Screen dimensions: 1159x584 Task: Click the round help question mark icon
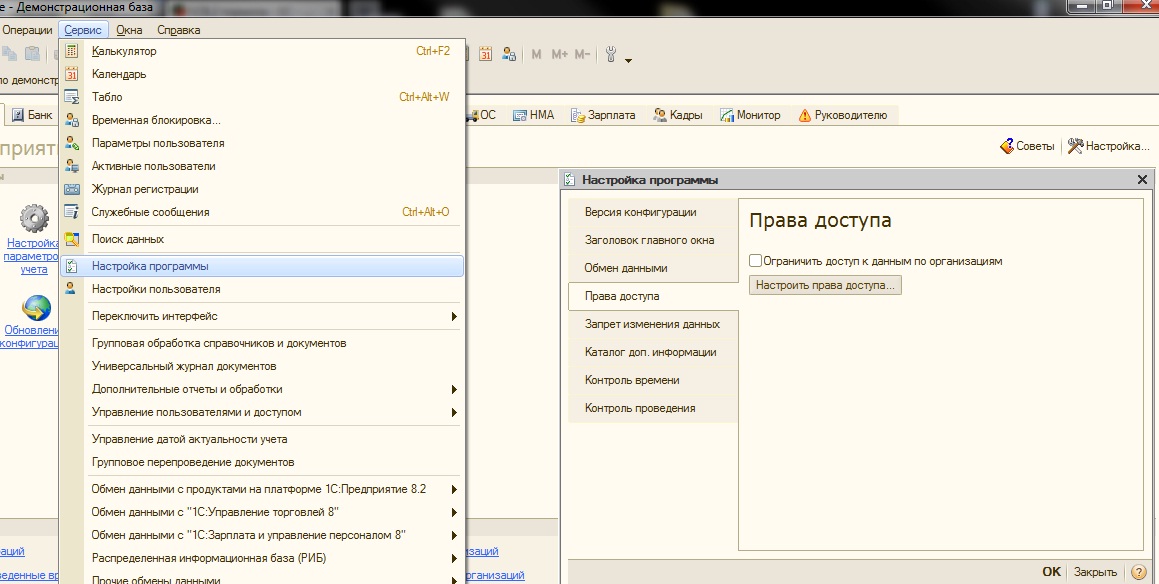[1139, 571]
